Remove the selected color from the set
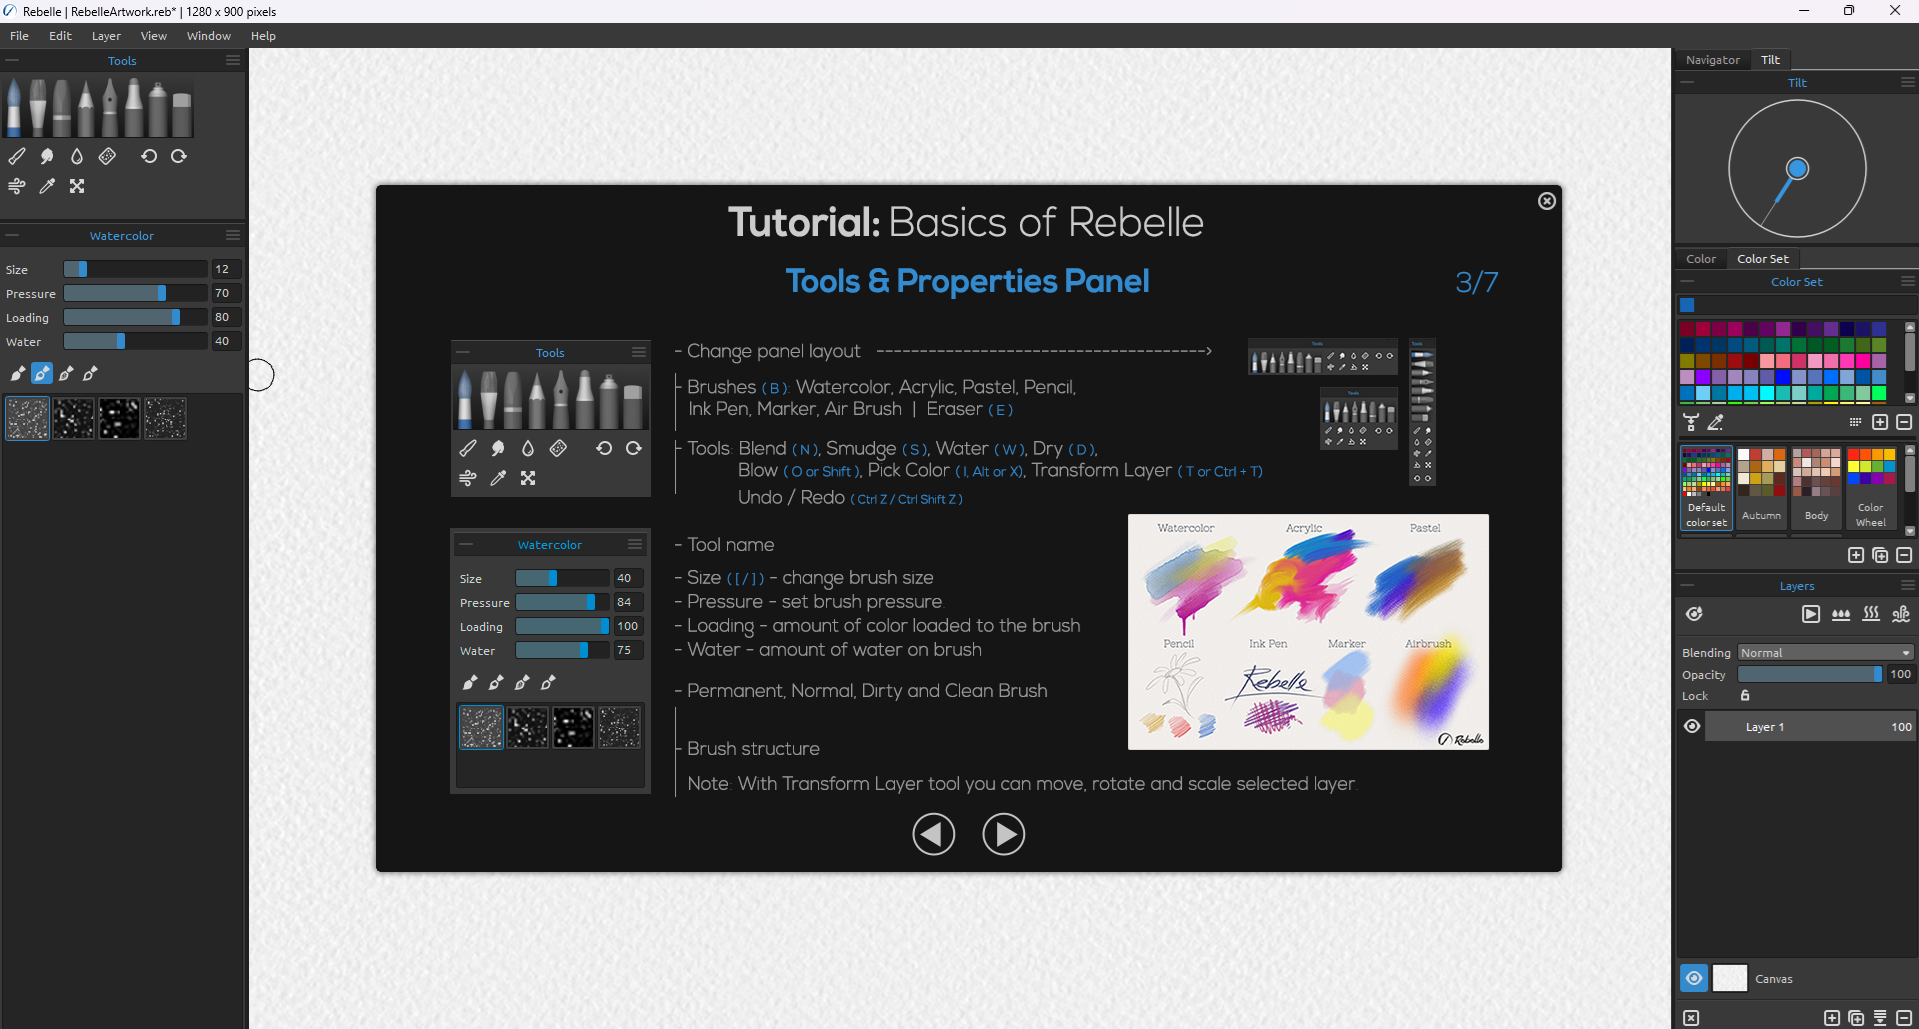1919x1029 pixels. tap(1904, 422)
